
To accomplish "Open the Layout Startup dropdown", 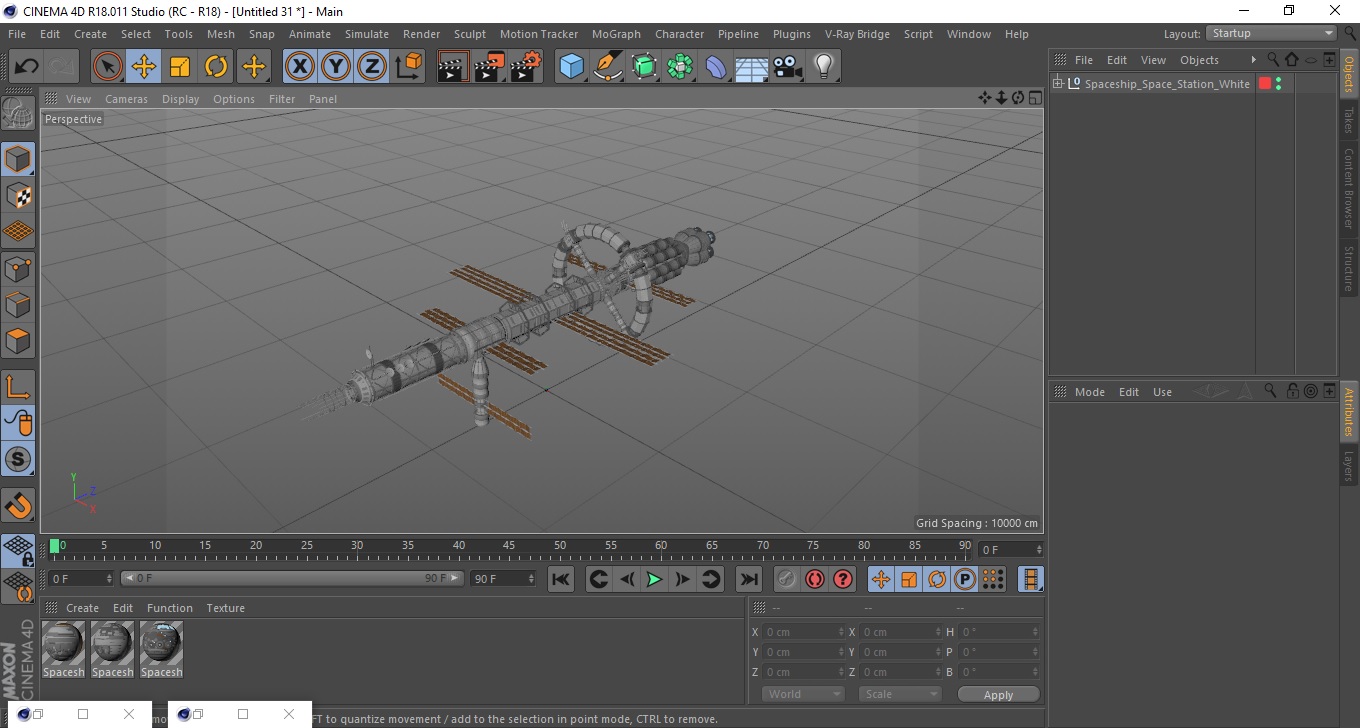I will [1271, 33].
